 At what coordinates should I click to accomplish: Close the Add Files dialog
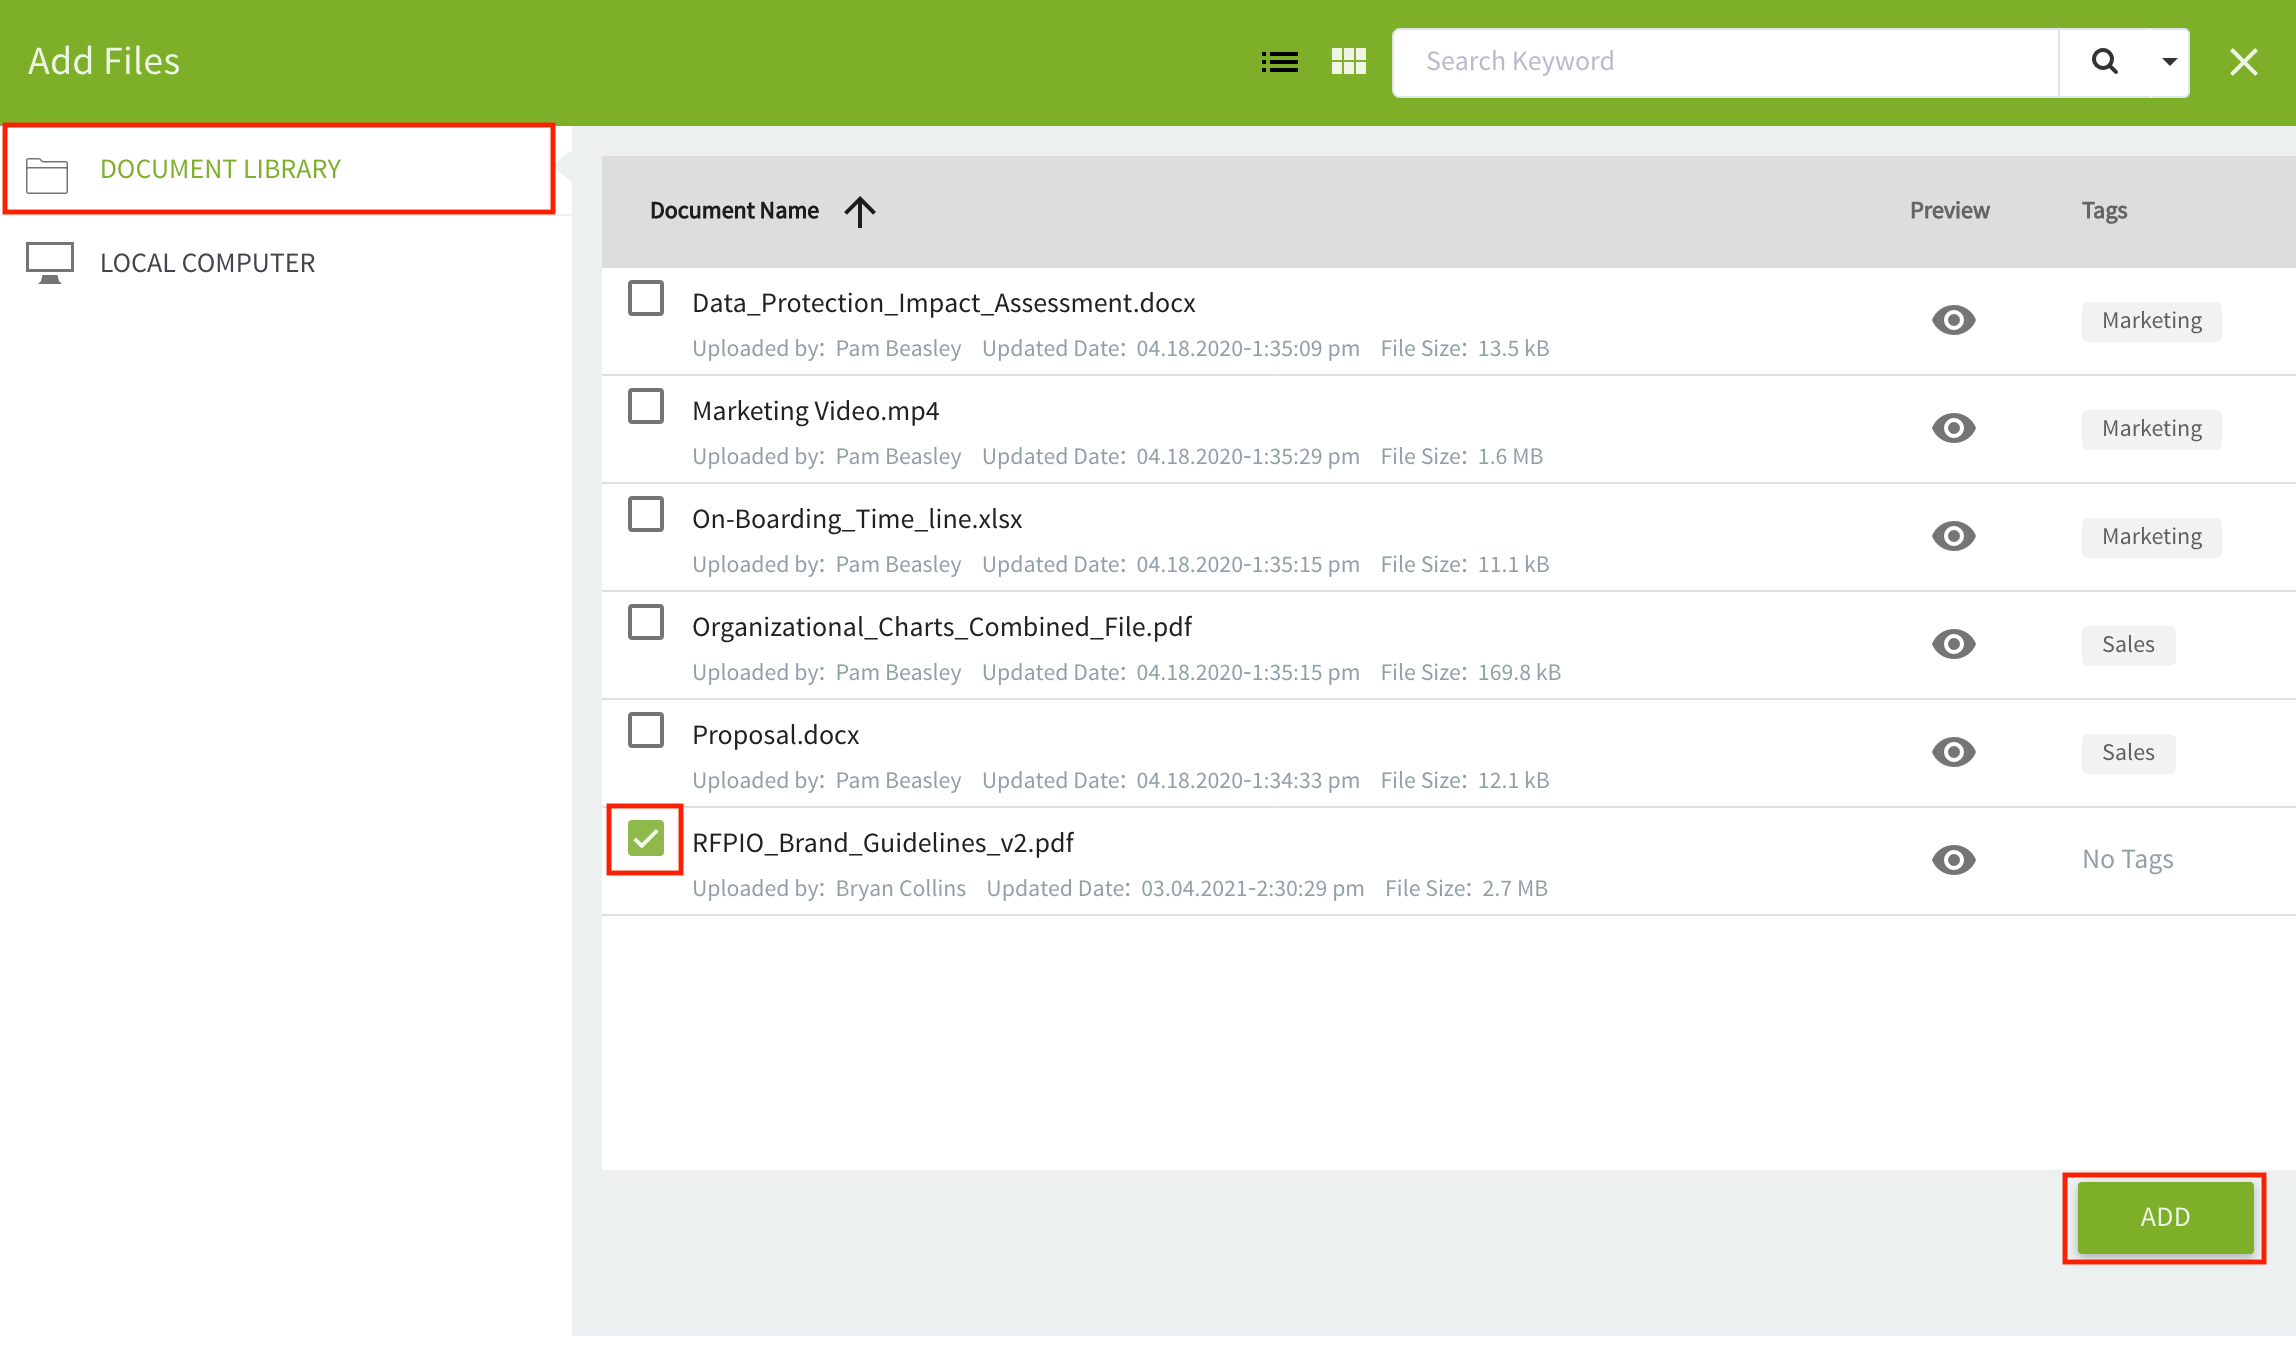pos(2243,62)
